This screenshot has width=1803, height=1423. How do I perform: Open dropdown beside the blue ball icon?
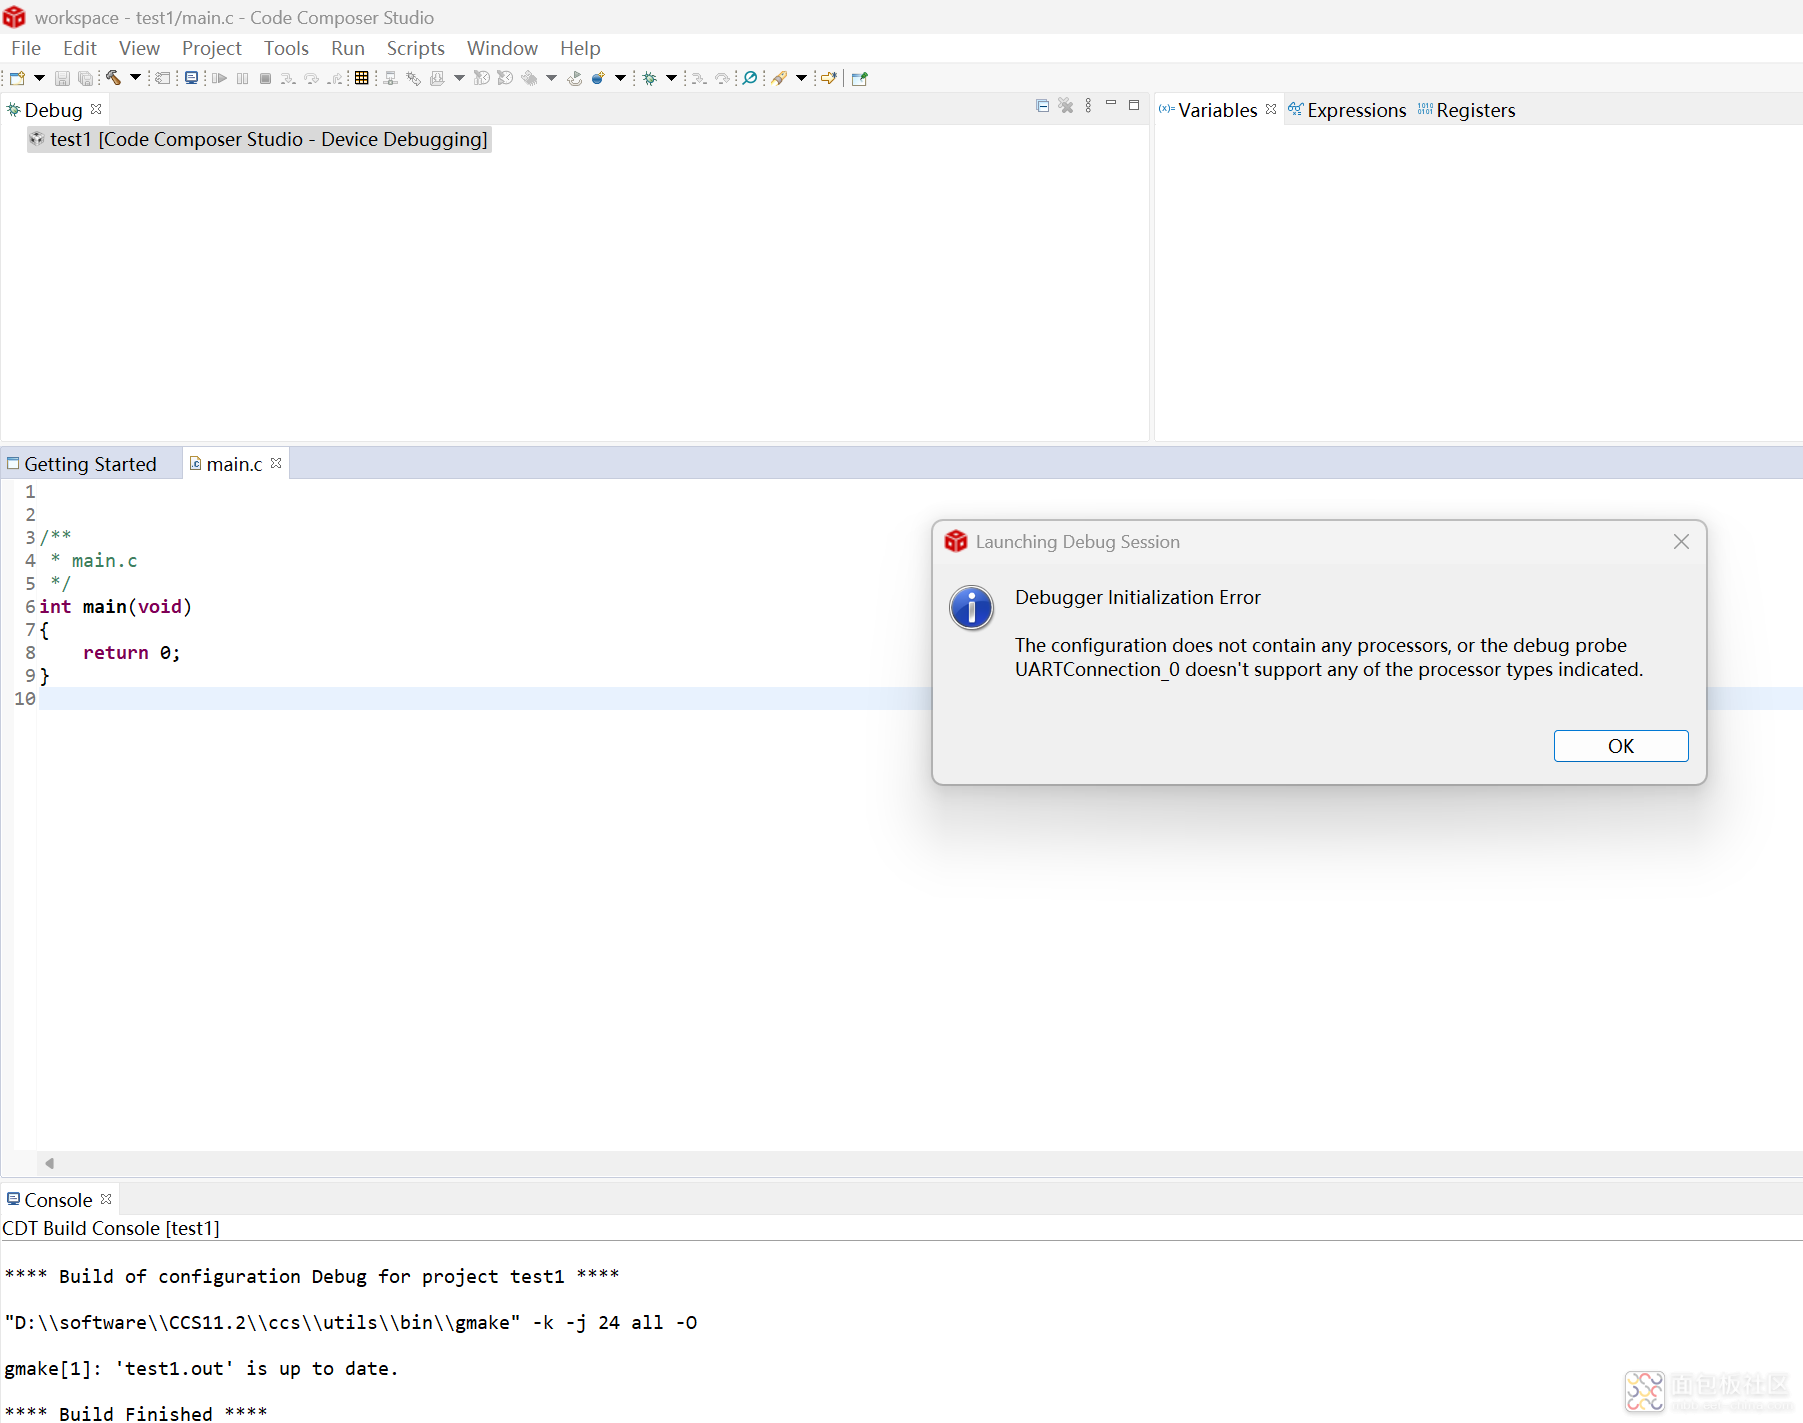click(620, 78)
